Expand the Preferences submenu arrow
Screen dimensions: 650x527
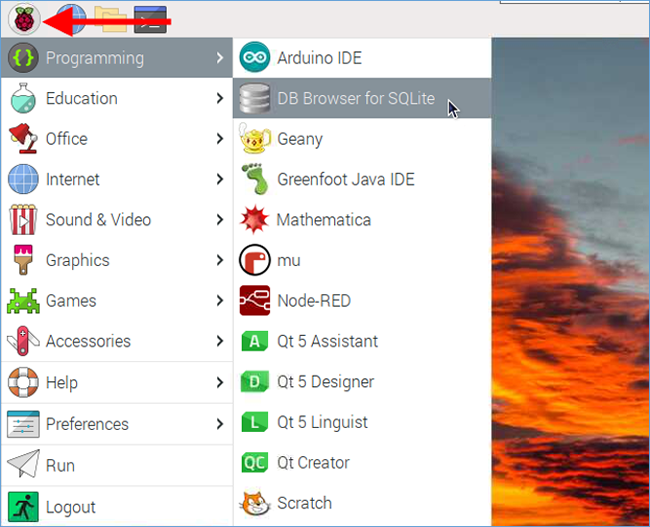coord(220,424)
